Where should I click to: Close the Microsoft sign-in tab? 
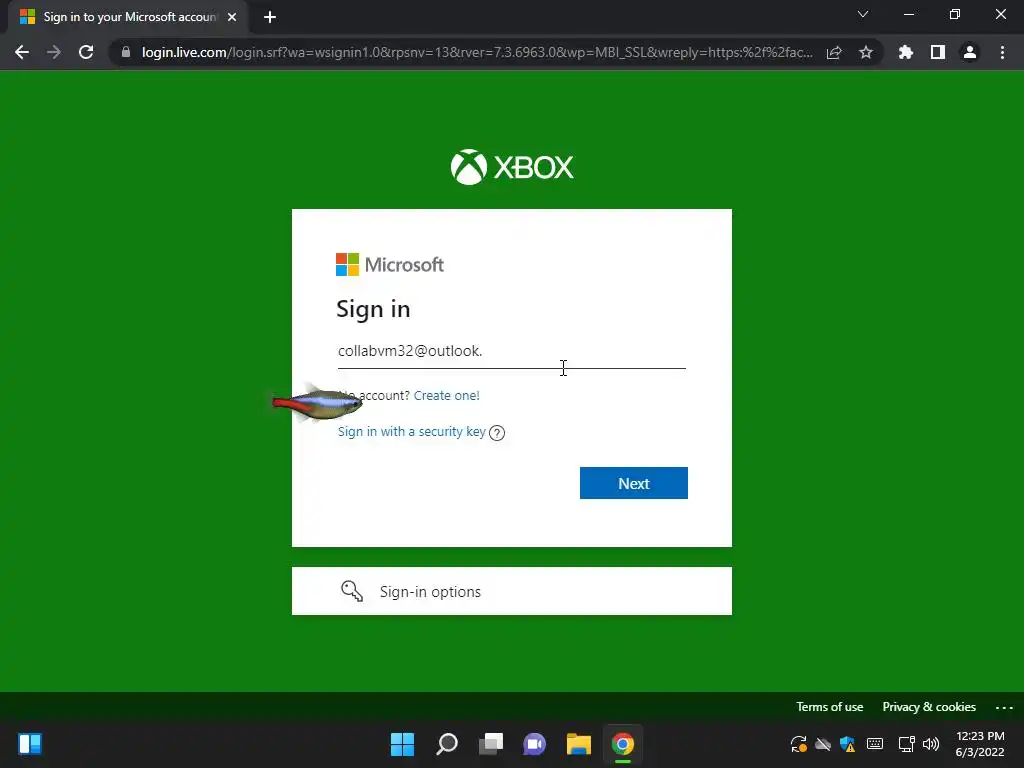tap(232, 17)
